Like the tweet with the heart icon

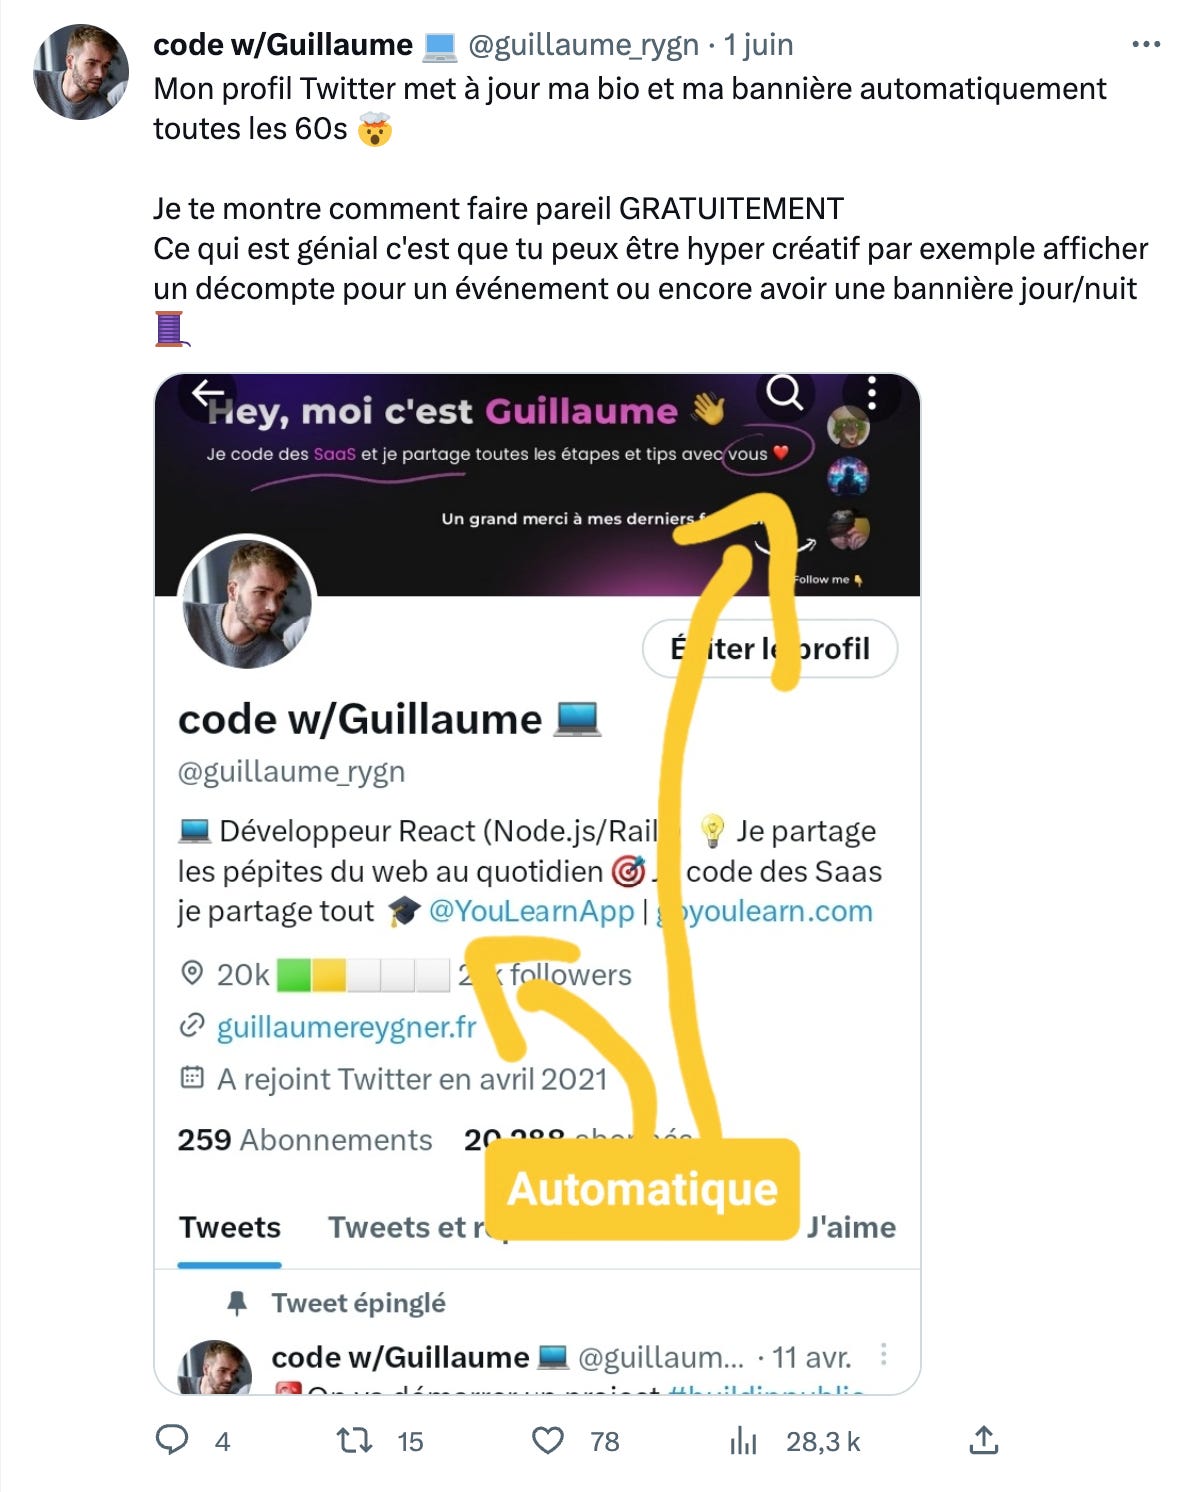pyautogui.click(x=547, y=1440)
